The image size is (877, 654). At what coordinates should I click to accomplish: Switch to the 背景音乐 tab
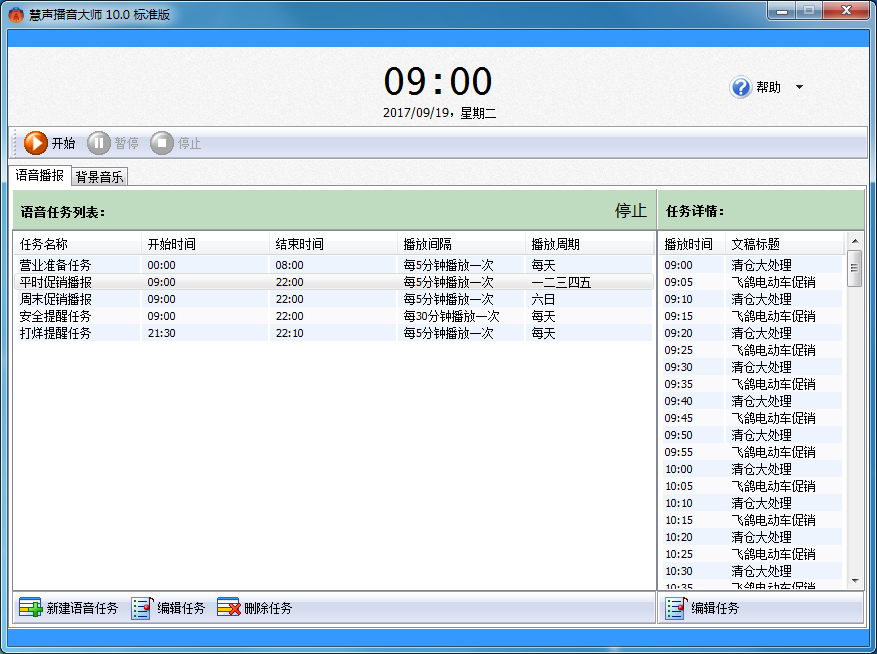point(98,176)
